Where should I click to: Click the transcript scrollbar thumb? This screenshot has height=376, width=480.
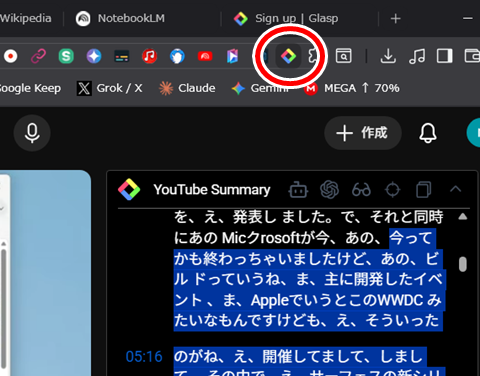click(463, 265)
